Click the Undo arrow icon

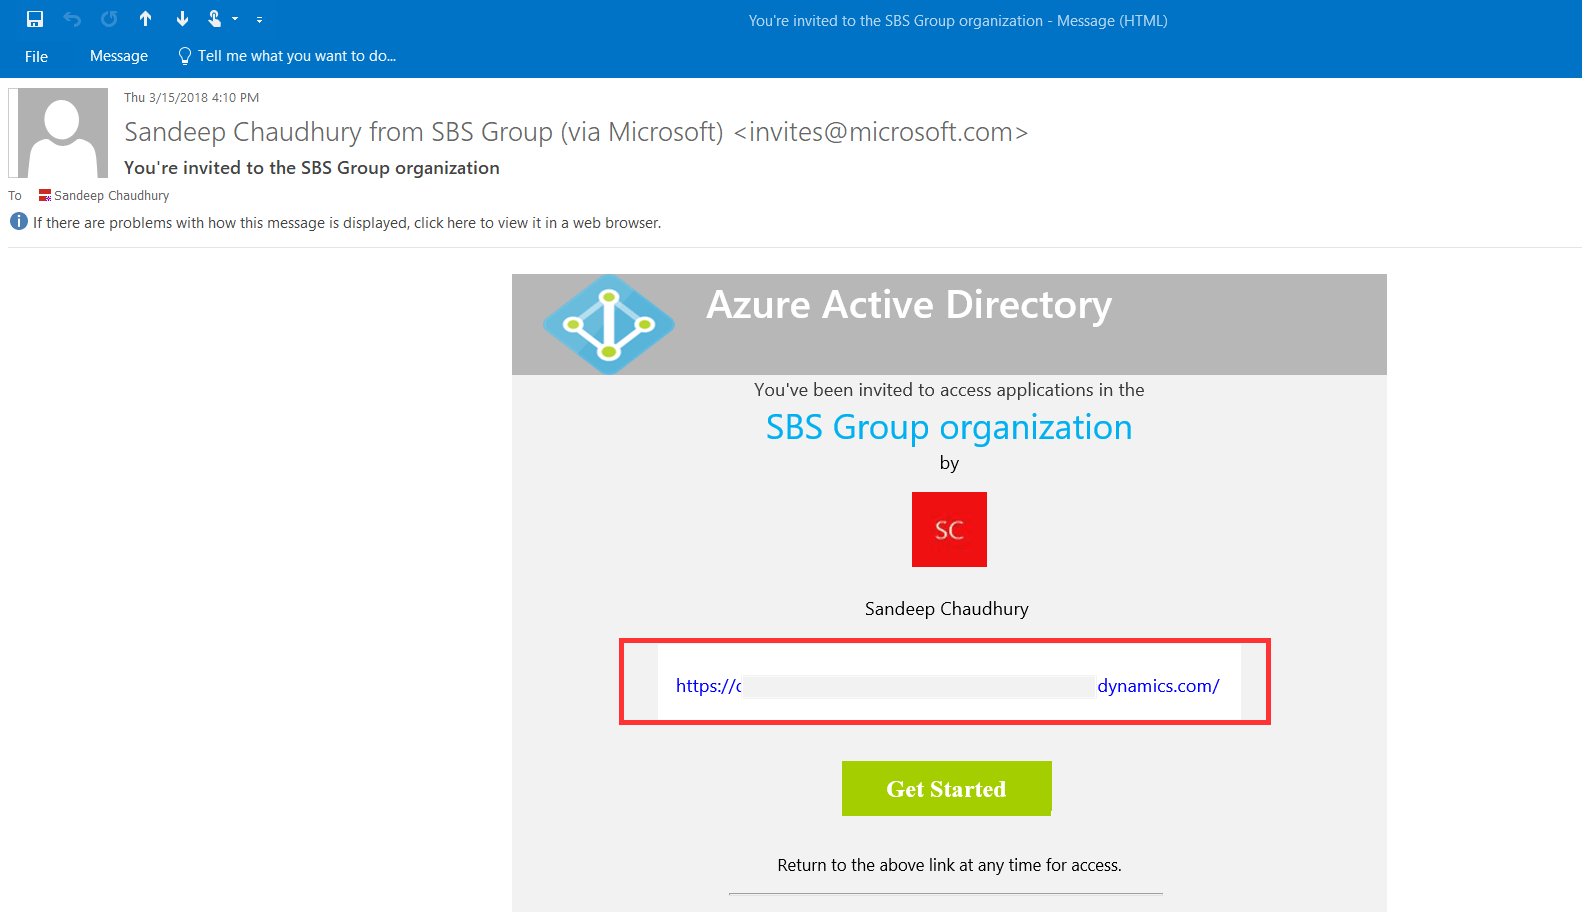click(x=72, y=19)
